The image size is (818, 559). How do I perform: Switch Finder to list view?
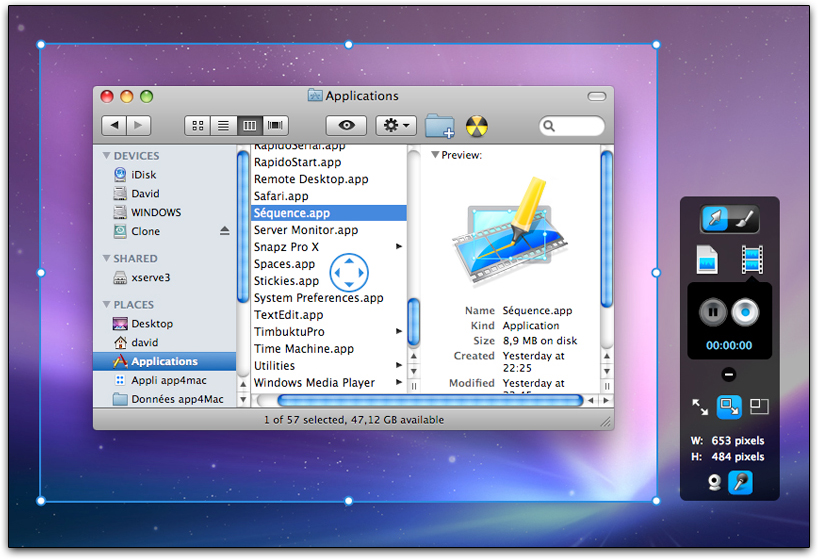coord(223,125)
